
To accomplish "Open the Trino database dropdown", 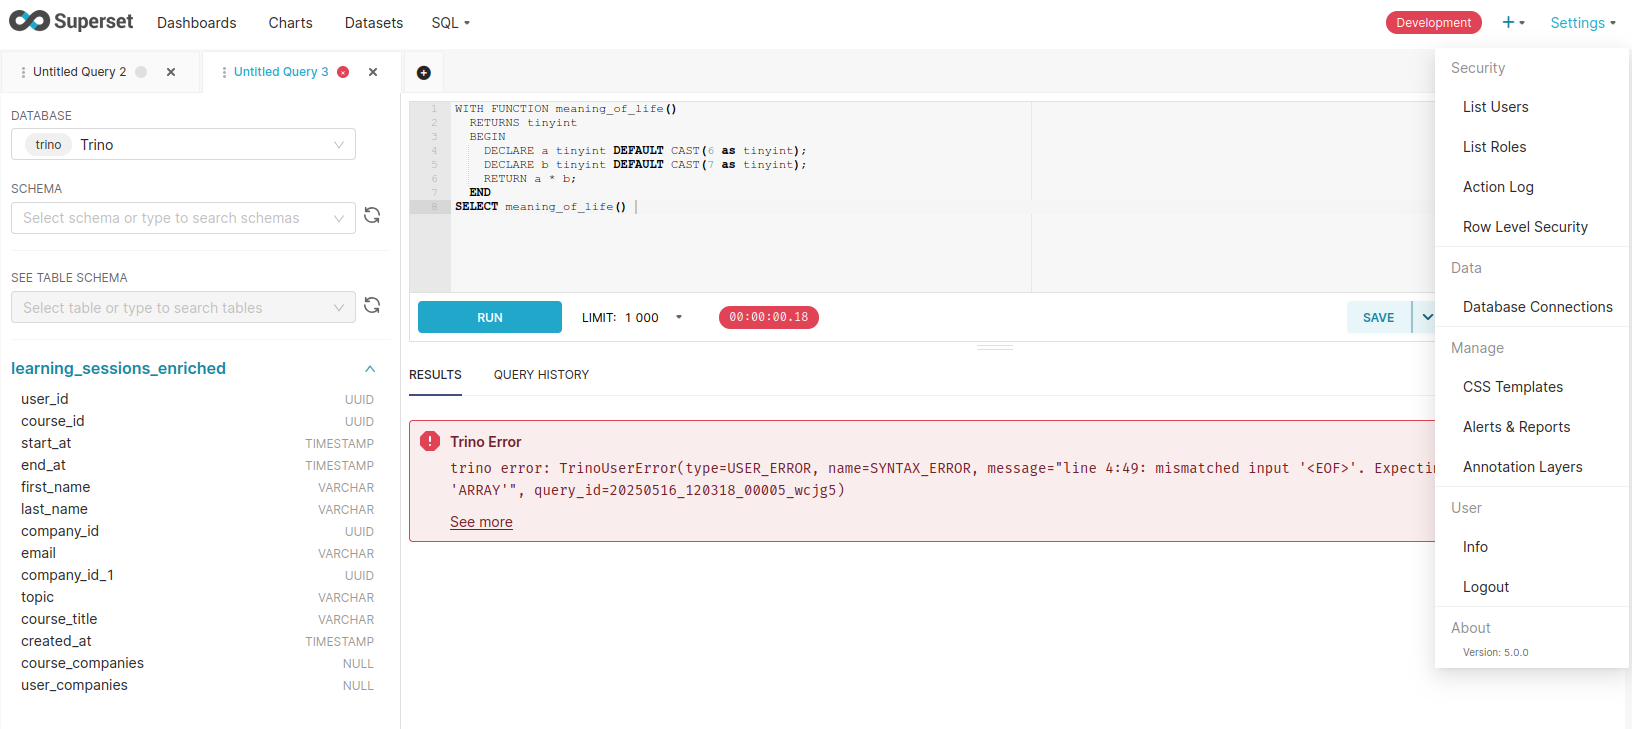I will pos(183,144).
